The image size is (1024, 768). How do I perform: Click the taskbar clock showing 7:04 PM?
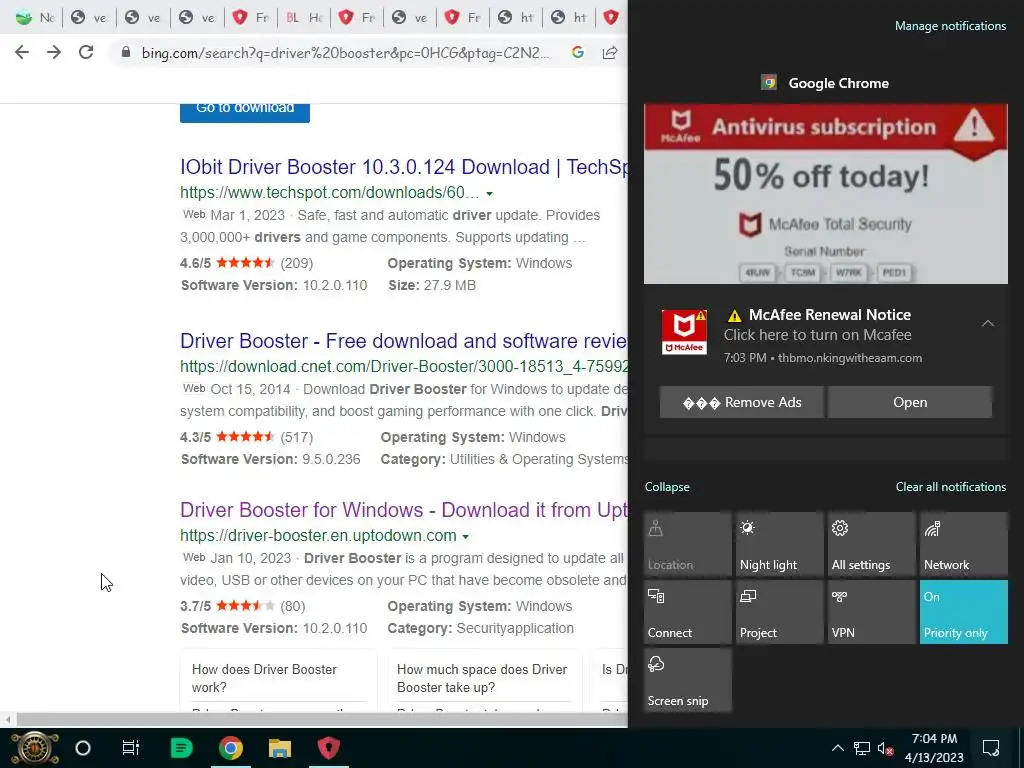point(934,748)
